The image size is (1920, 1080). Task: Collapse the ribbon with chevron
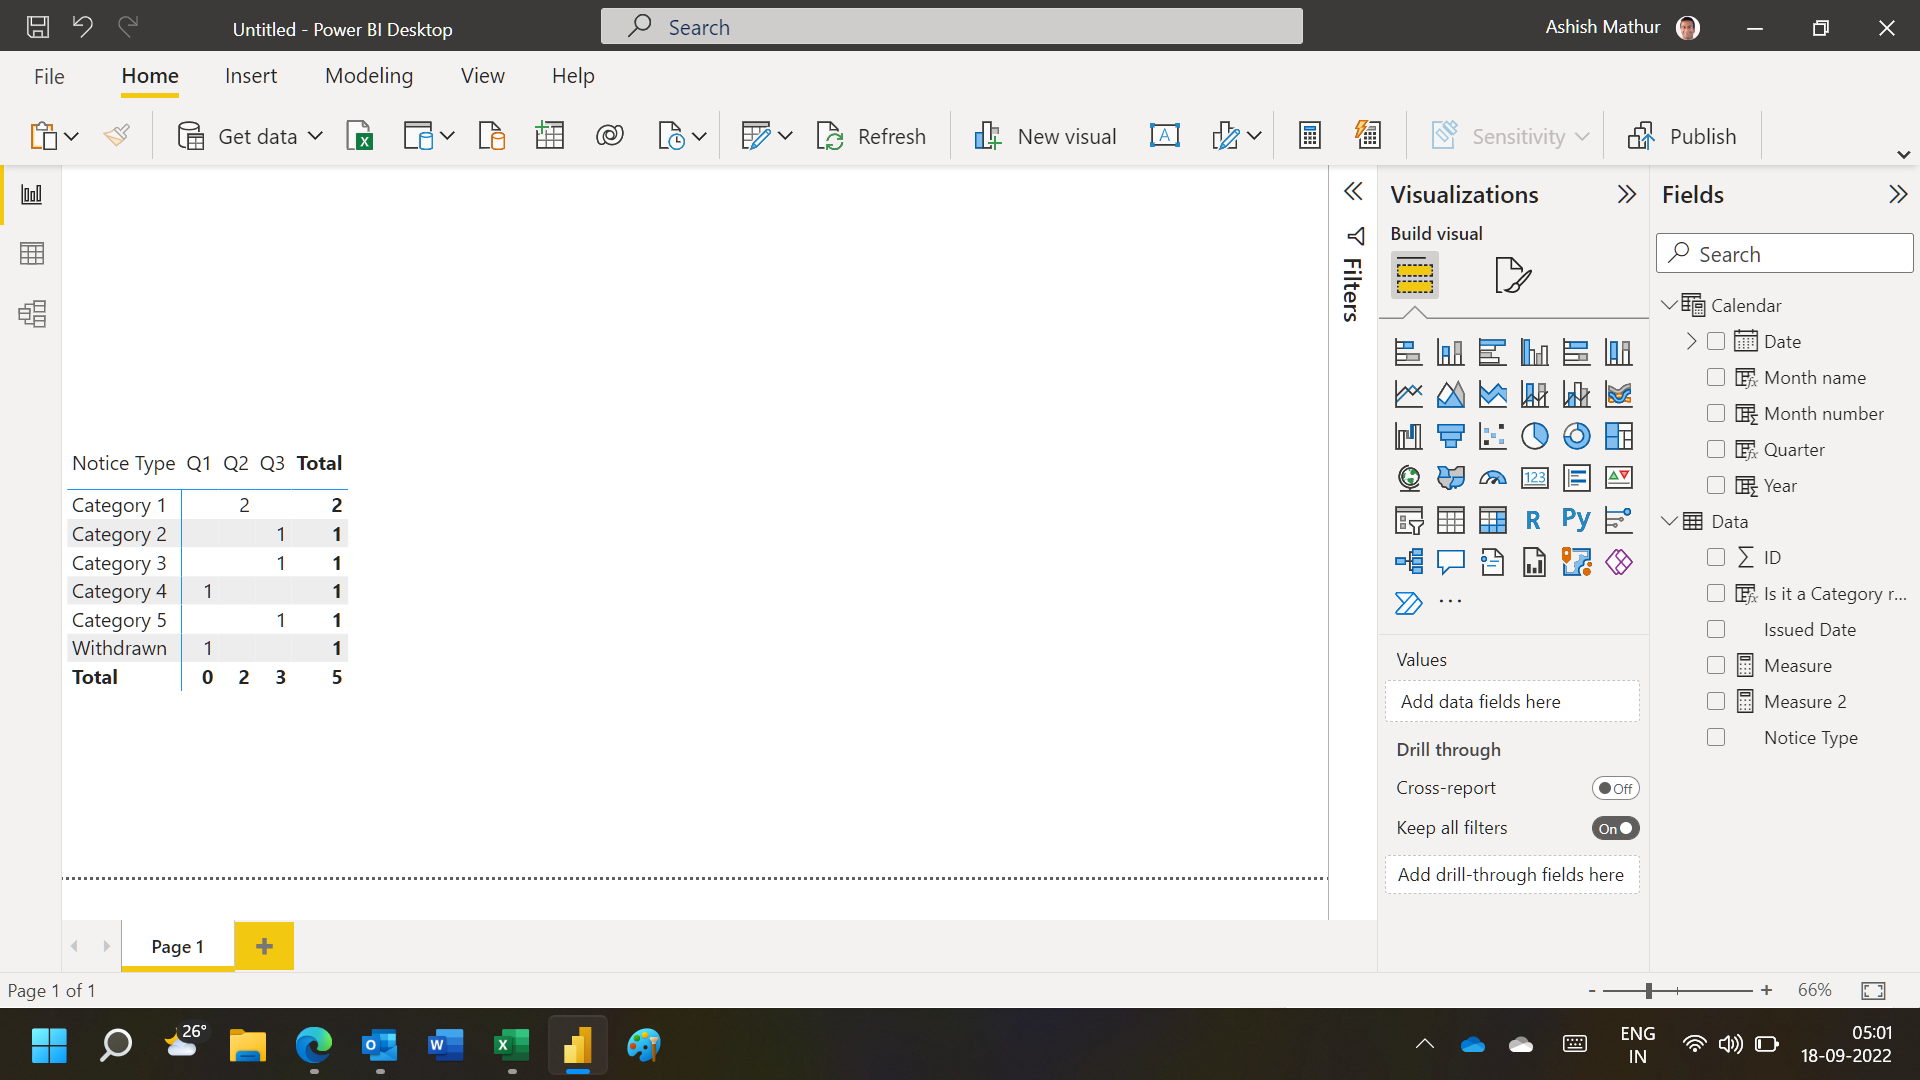click(1904, 155)
